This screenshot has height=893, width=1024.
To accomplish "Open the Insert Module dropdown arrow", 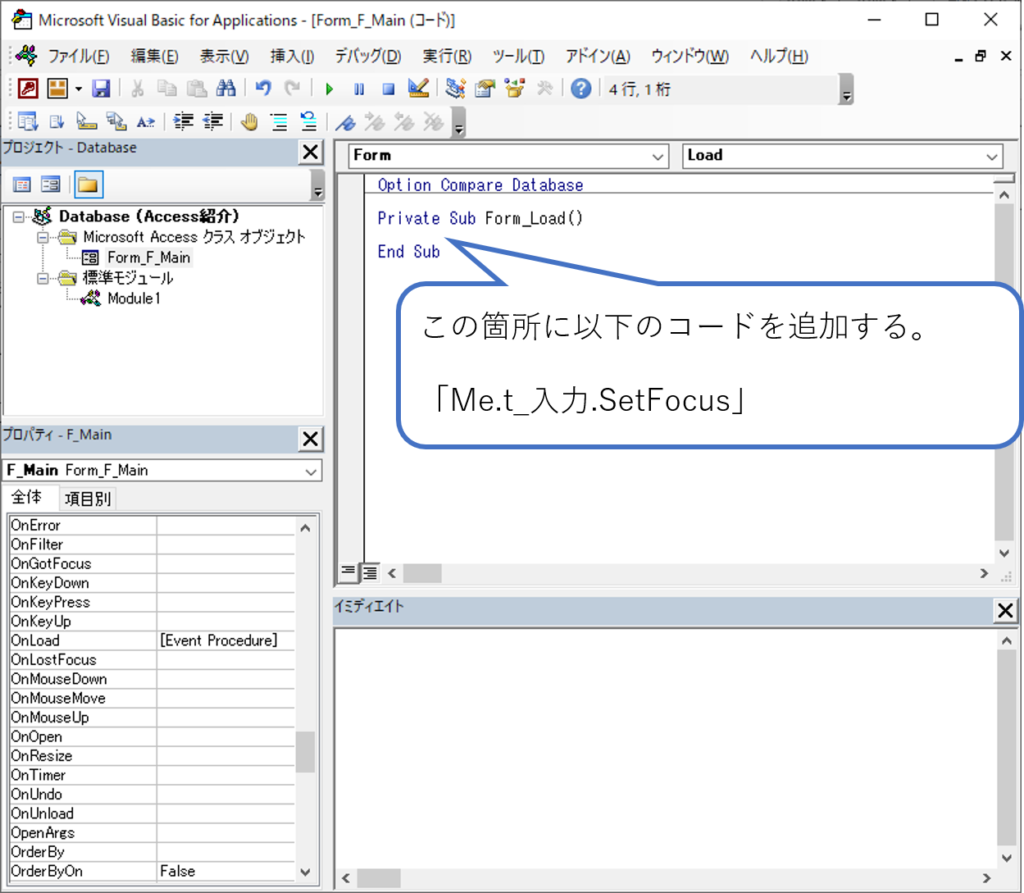I will 78,88.
